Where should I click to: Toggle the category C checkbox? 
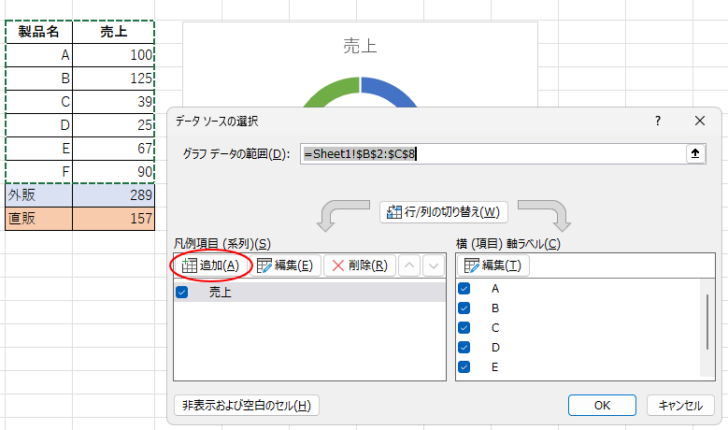(x=464, y=327)
